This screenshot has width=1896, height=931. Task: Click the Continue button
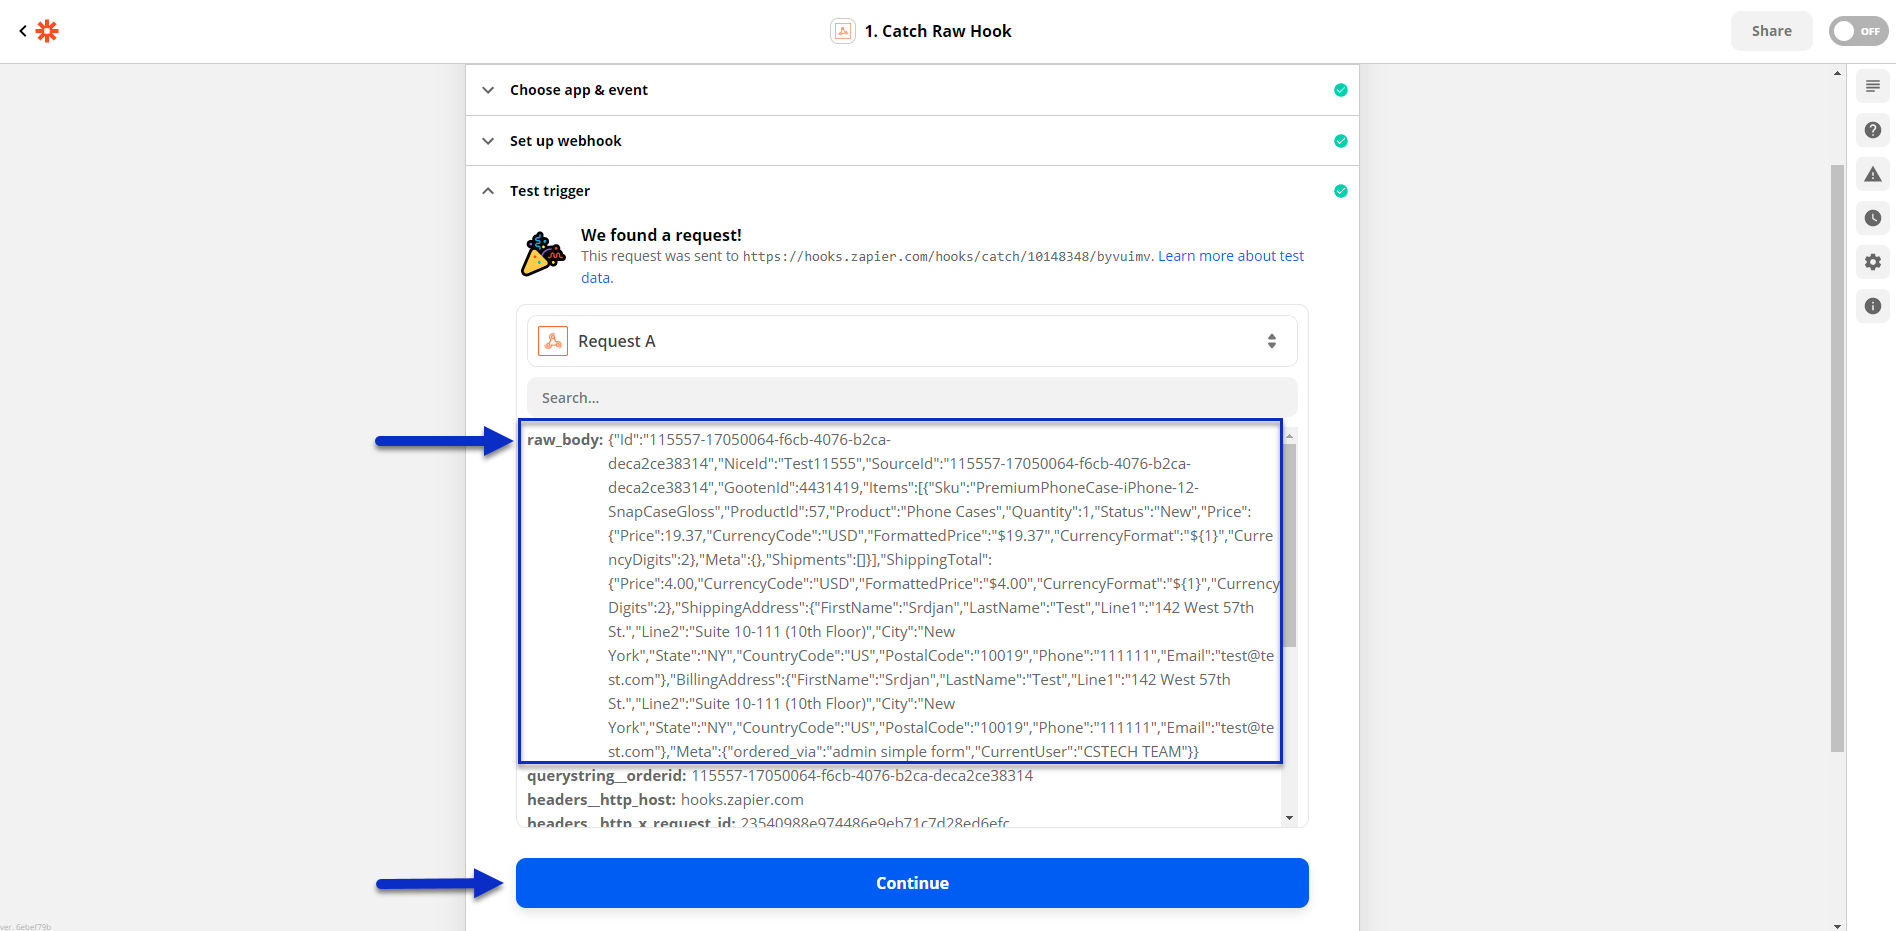[912, 883]
